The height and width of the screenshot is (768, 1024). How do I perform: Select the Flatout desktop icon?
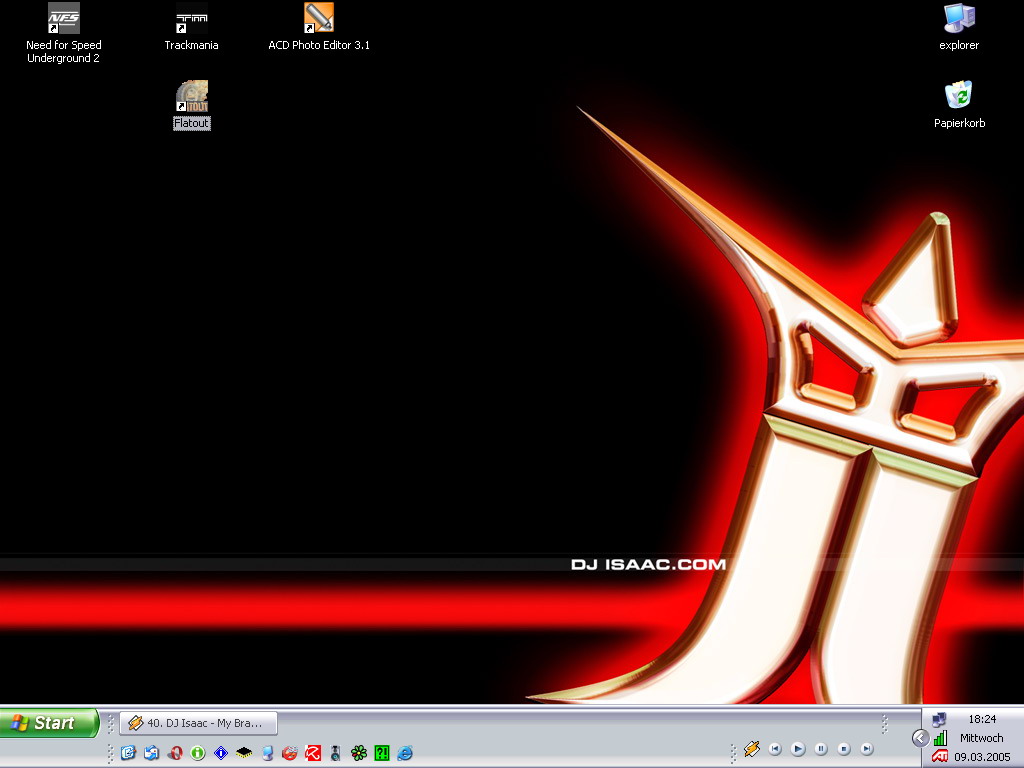191,104
